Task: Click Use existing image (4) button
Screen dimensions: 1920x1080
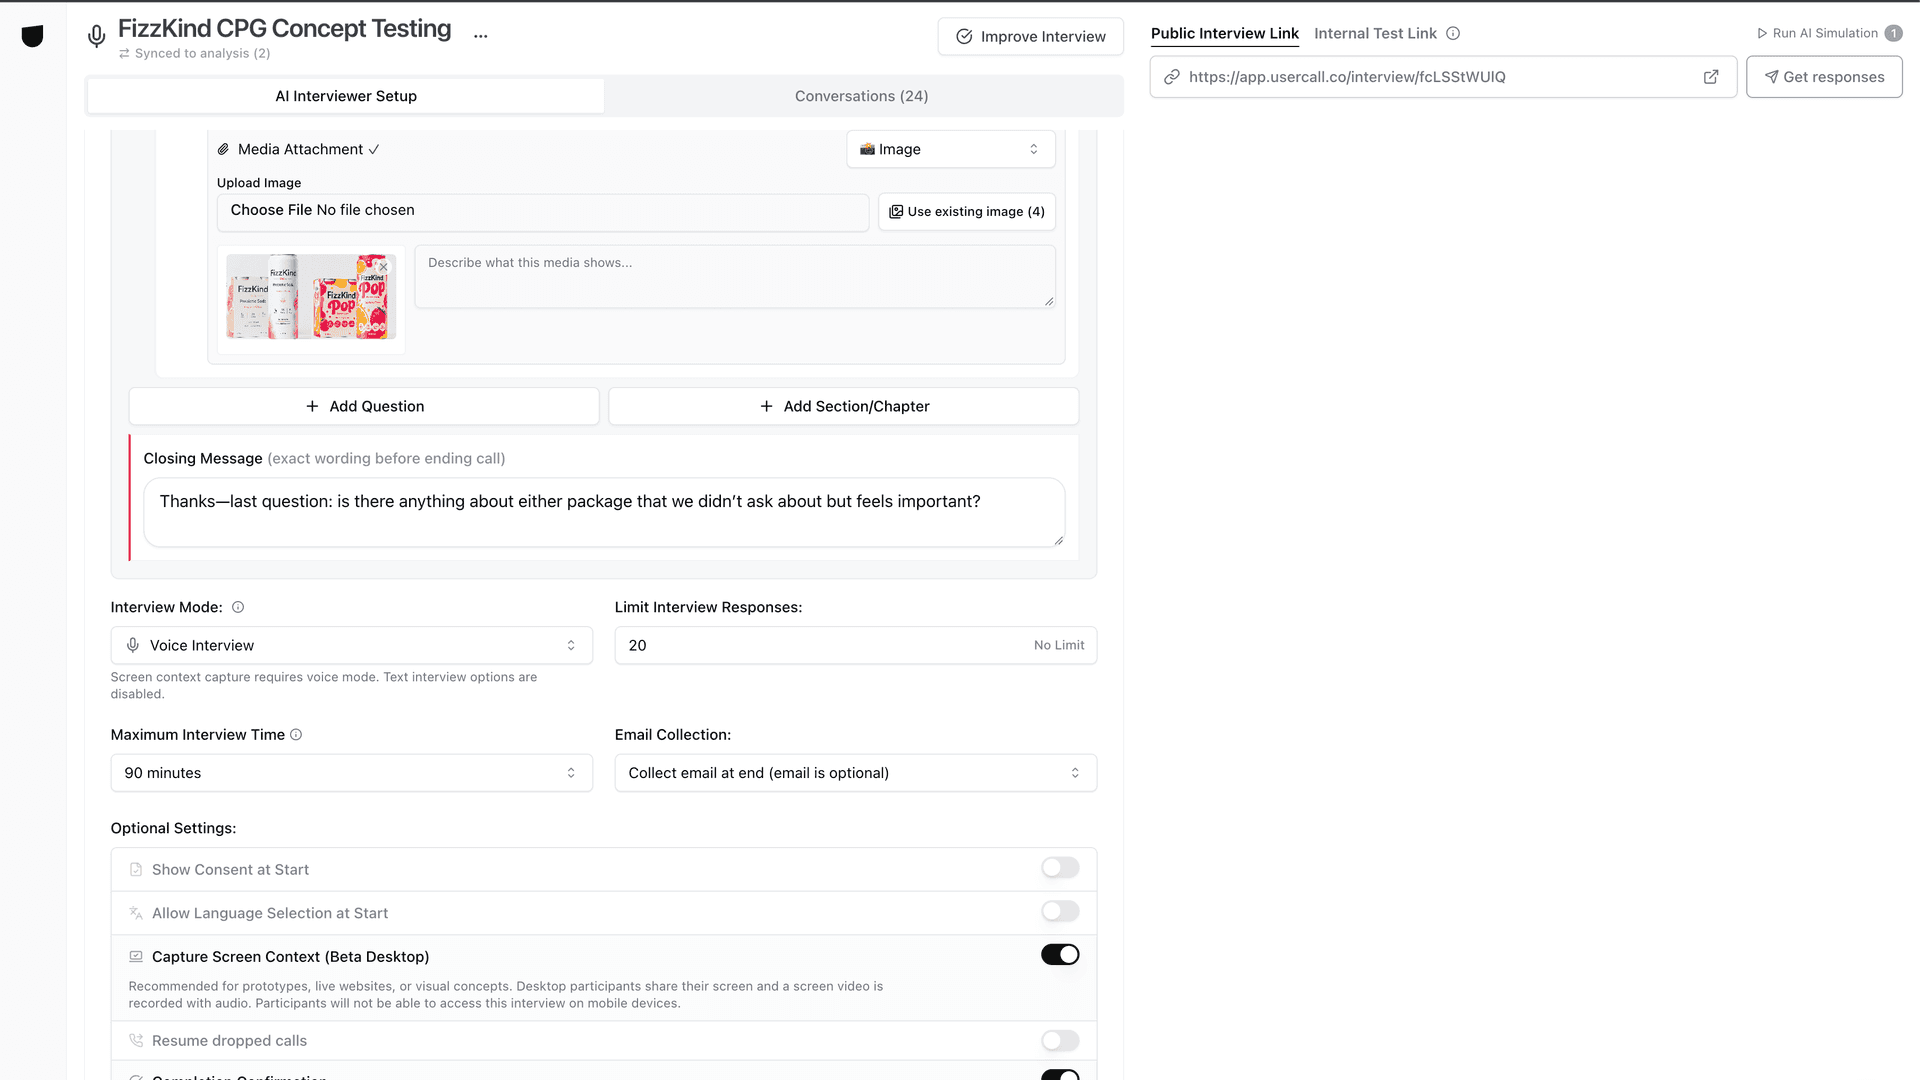Action: [x=967, y=212]
